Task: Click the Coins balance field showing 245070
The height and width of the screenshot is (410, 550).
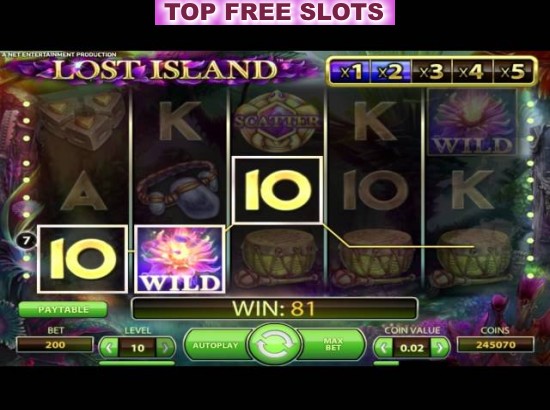Action: tap(496, 345)
